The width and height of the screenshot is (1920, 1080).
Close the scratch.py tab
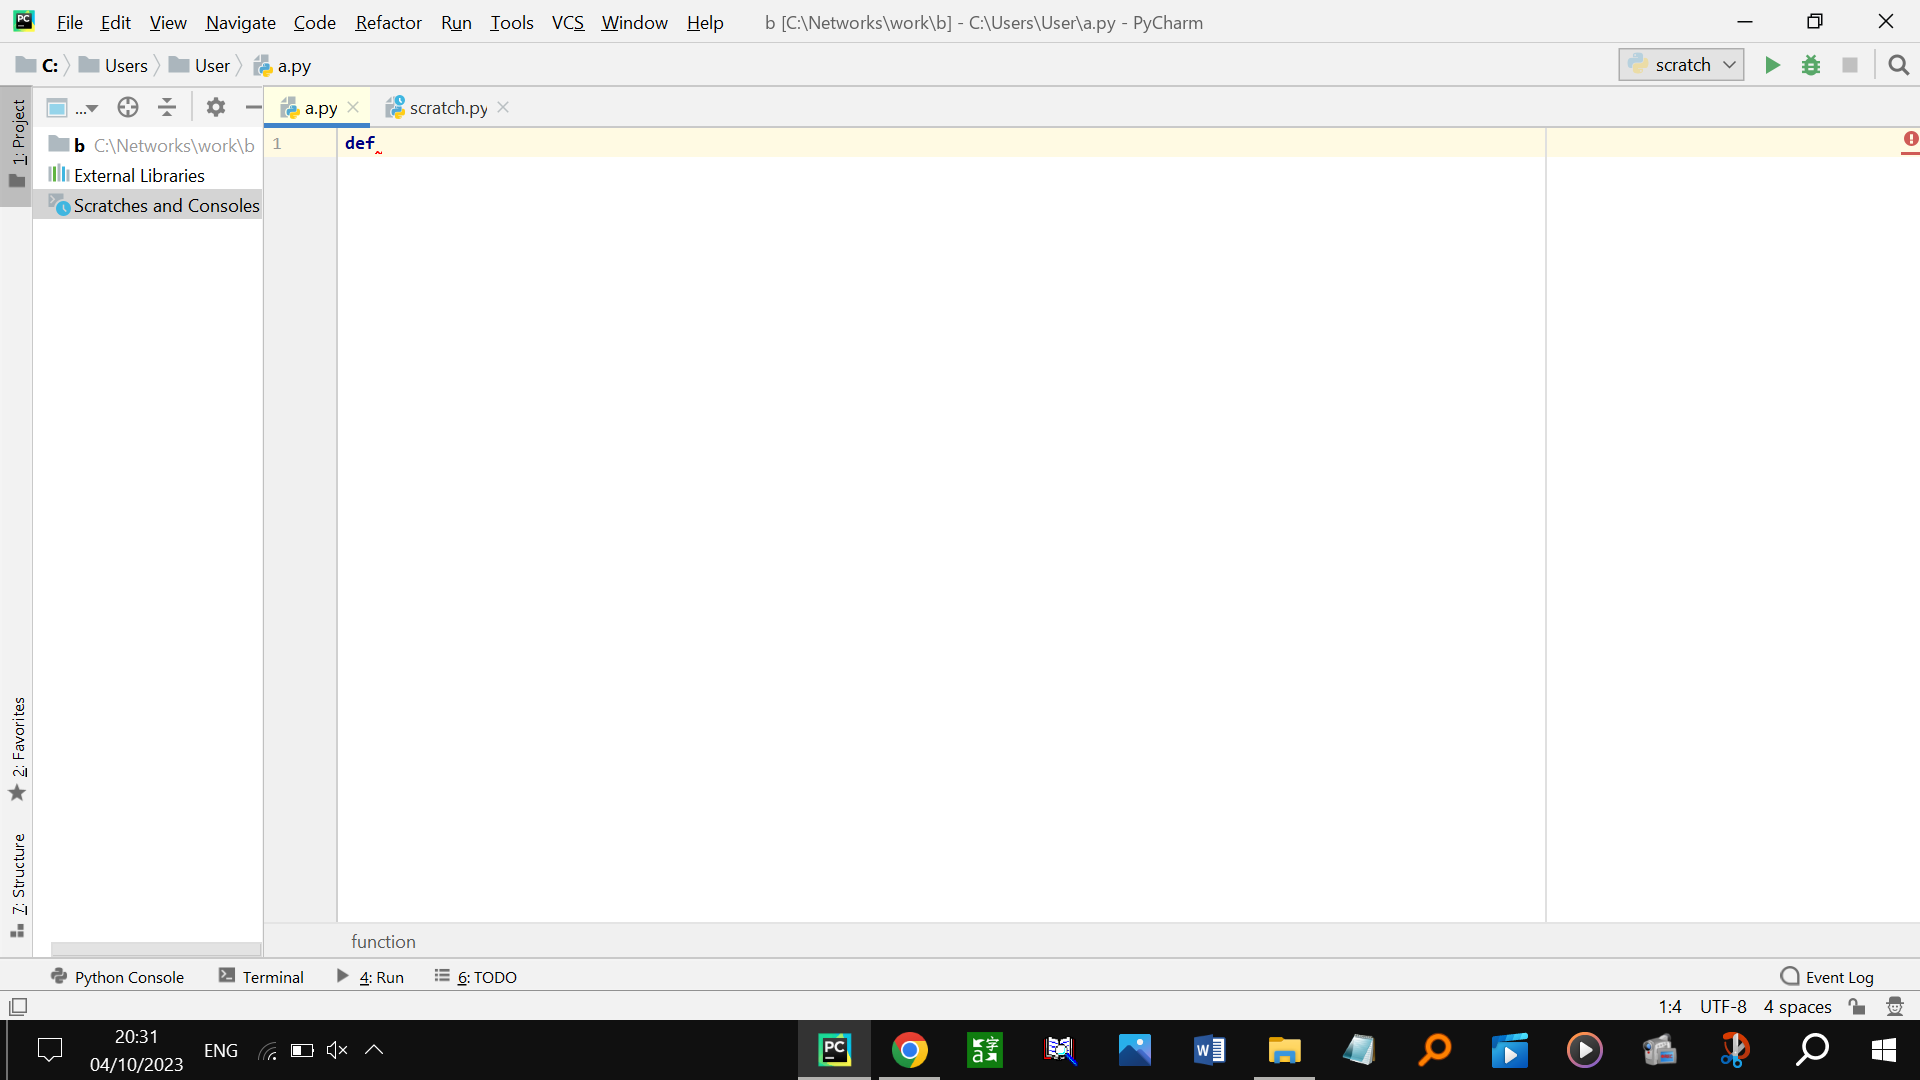coord(503,107)
